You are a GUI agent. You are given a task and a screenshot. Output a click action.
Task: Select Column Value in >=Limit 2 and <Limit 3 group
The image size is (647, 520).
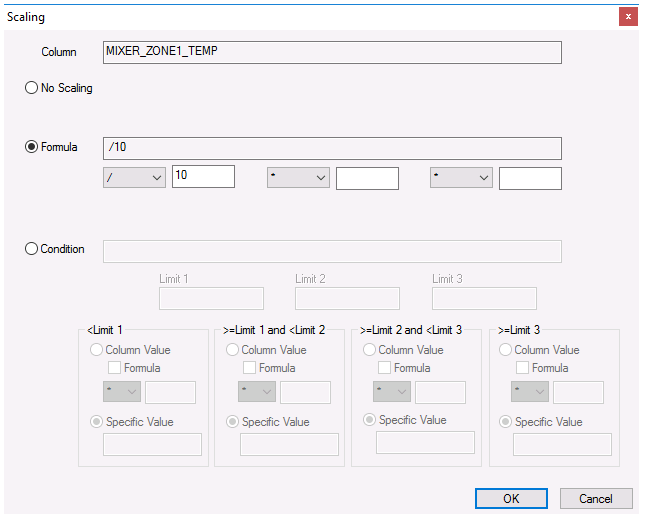pyautogui.click(x=369, y=350)
